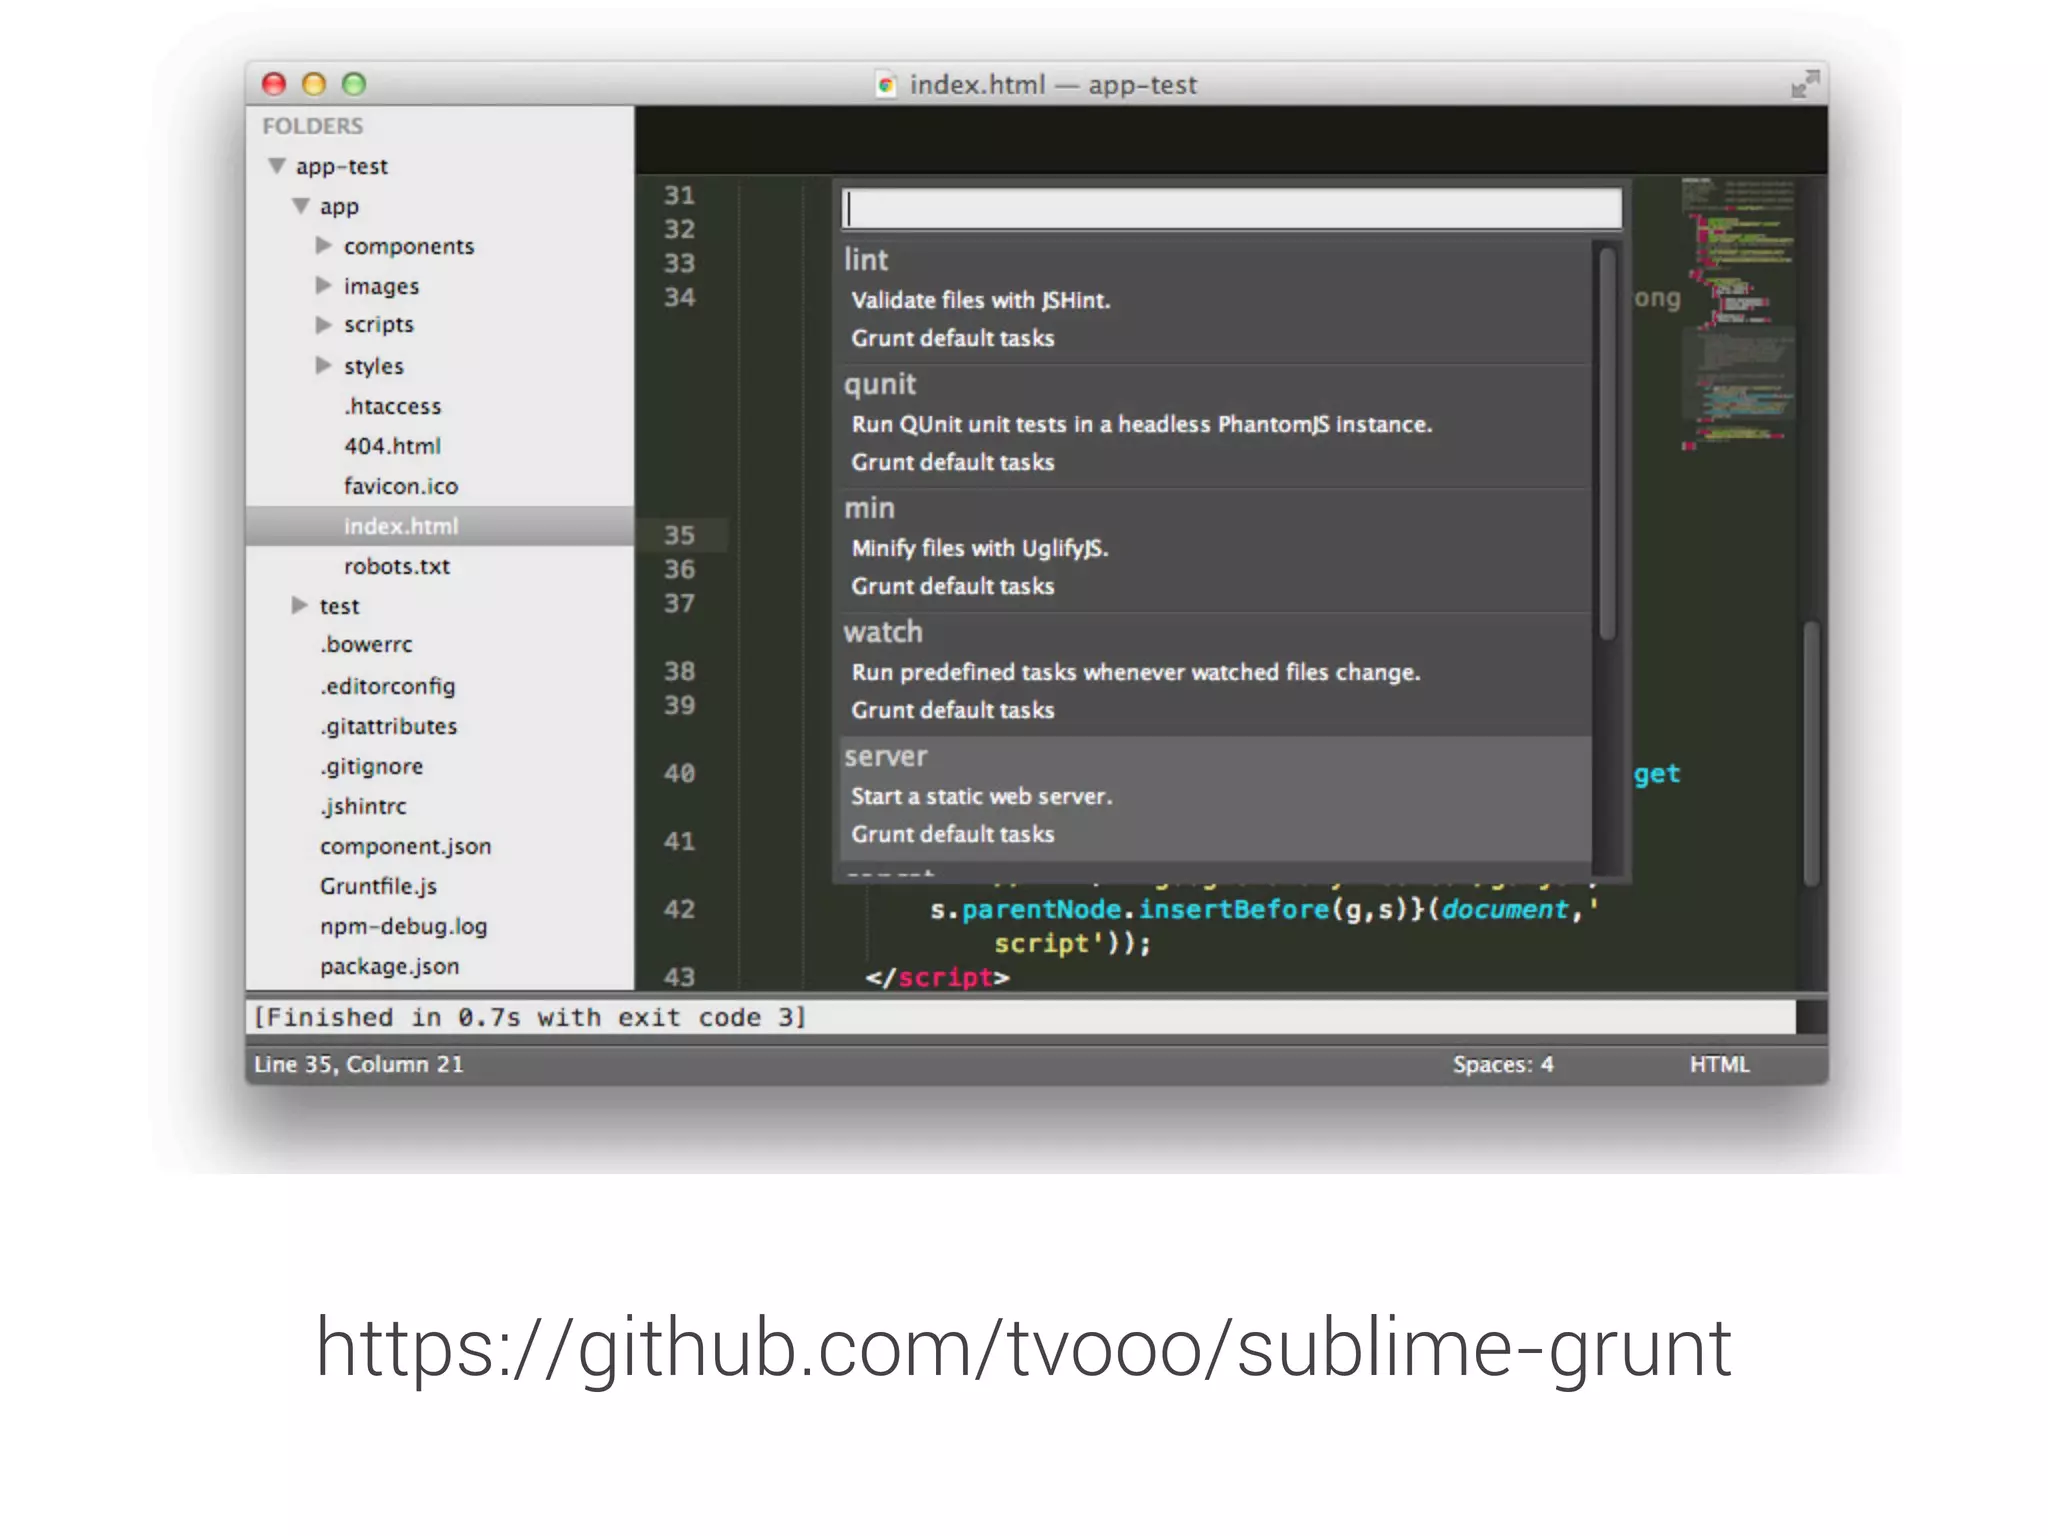
Task: Click the build output 'Finished in 0.7s' text
Action: point(529,1017)
